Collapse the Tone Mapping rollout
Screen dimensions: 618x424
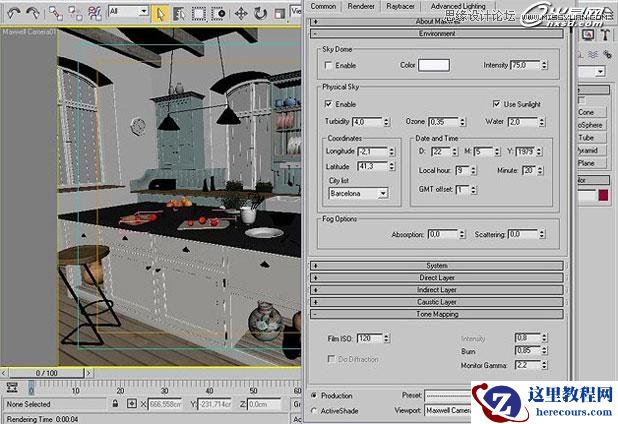click(437, 314)
